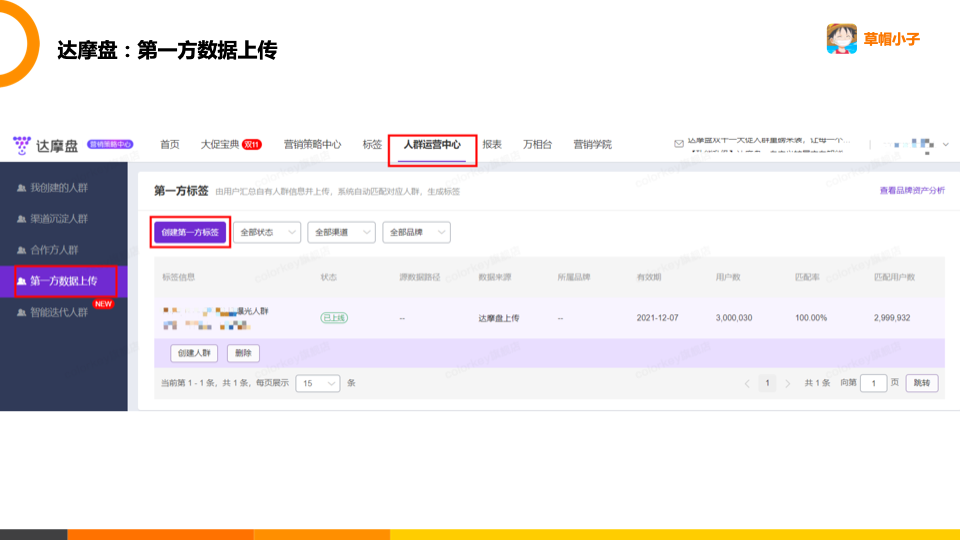Click the 源数据路径 column header
960x540 pixels.
[x=420, y=277]
